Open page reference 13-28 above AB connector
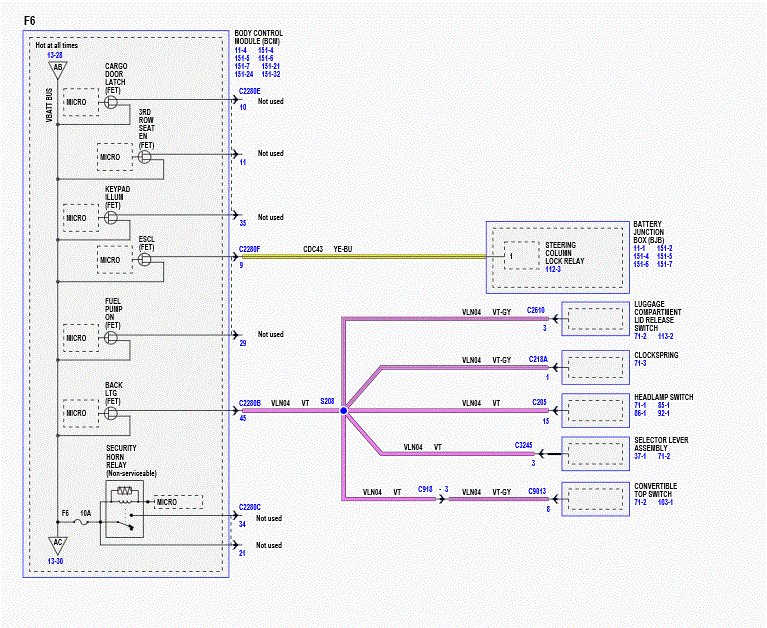The width and height of the screenshot is (767, 628). (55, 55)
